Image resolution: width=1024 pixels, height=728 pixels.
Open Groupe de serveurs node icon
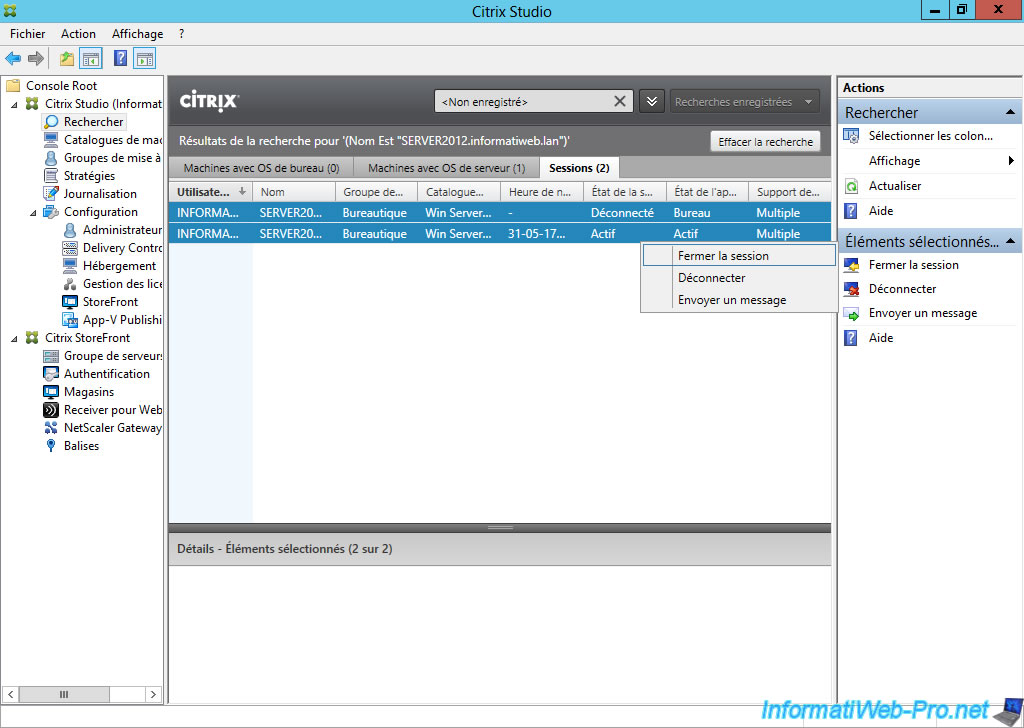51,356
